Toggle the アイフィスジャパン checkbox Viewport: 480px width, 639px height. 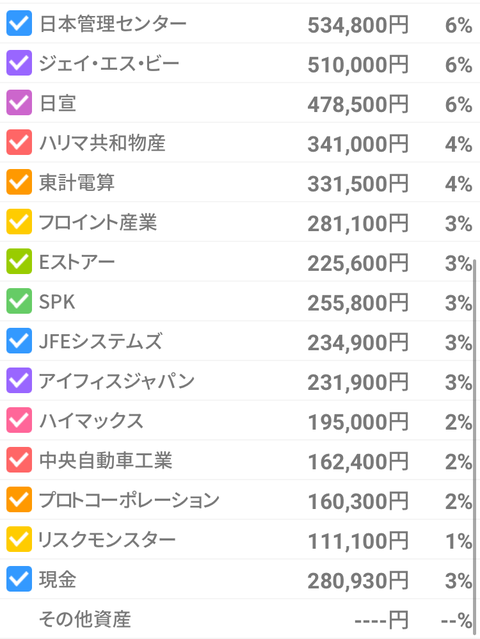coord(19,381)
